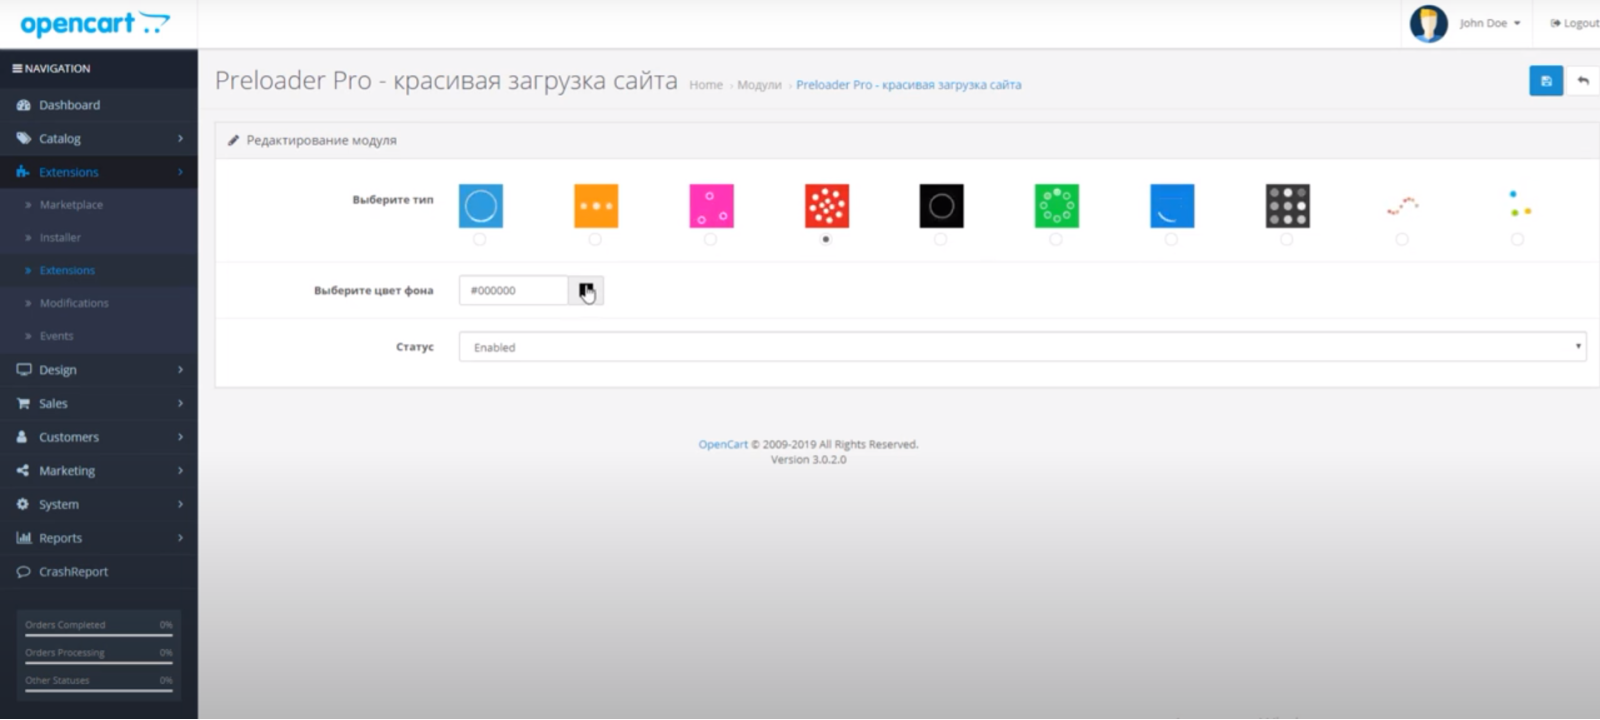
Task: Click the pink dots preloader thumbnail
Action: 711,206
